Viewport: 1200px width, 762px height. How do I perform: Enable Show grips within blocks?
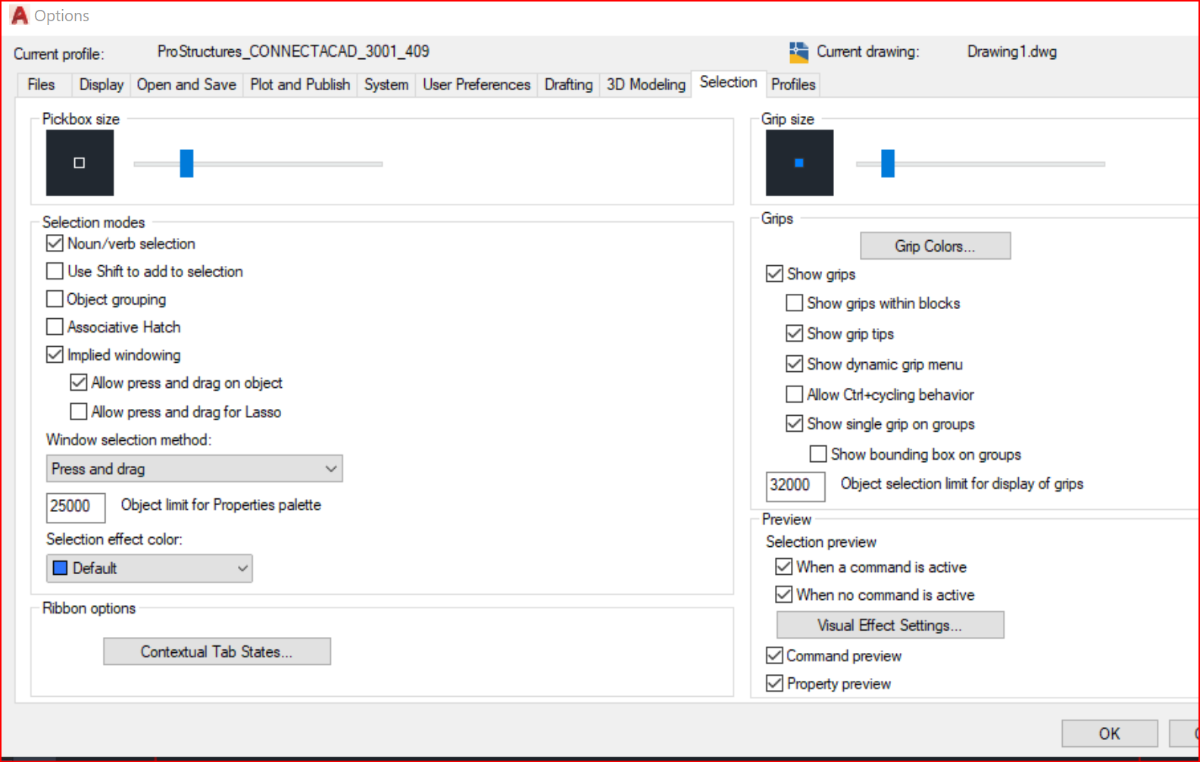(x=795, y=303)
